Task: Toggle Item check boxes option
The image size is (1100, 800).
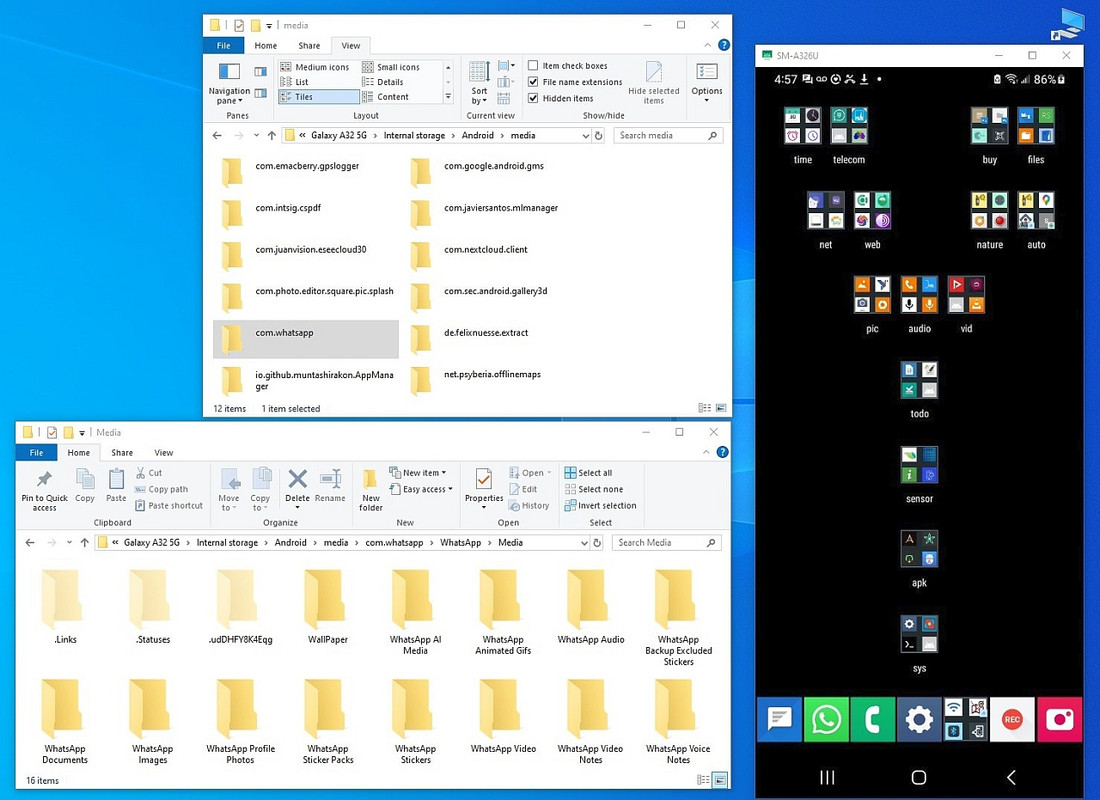Action: pyautogui.click(x=533, y=65)
